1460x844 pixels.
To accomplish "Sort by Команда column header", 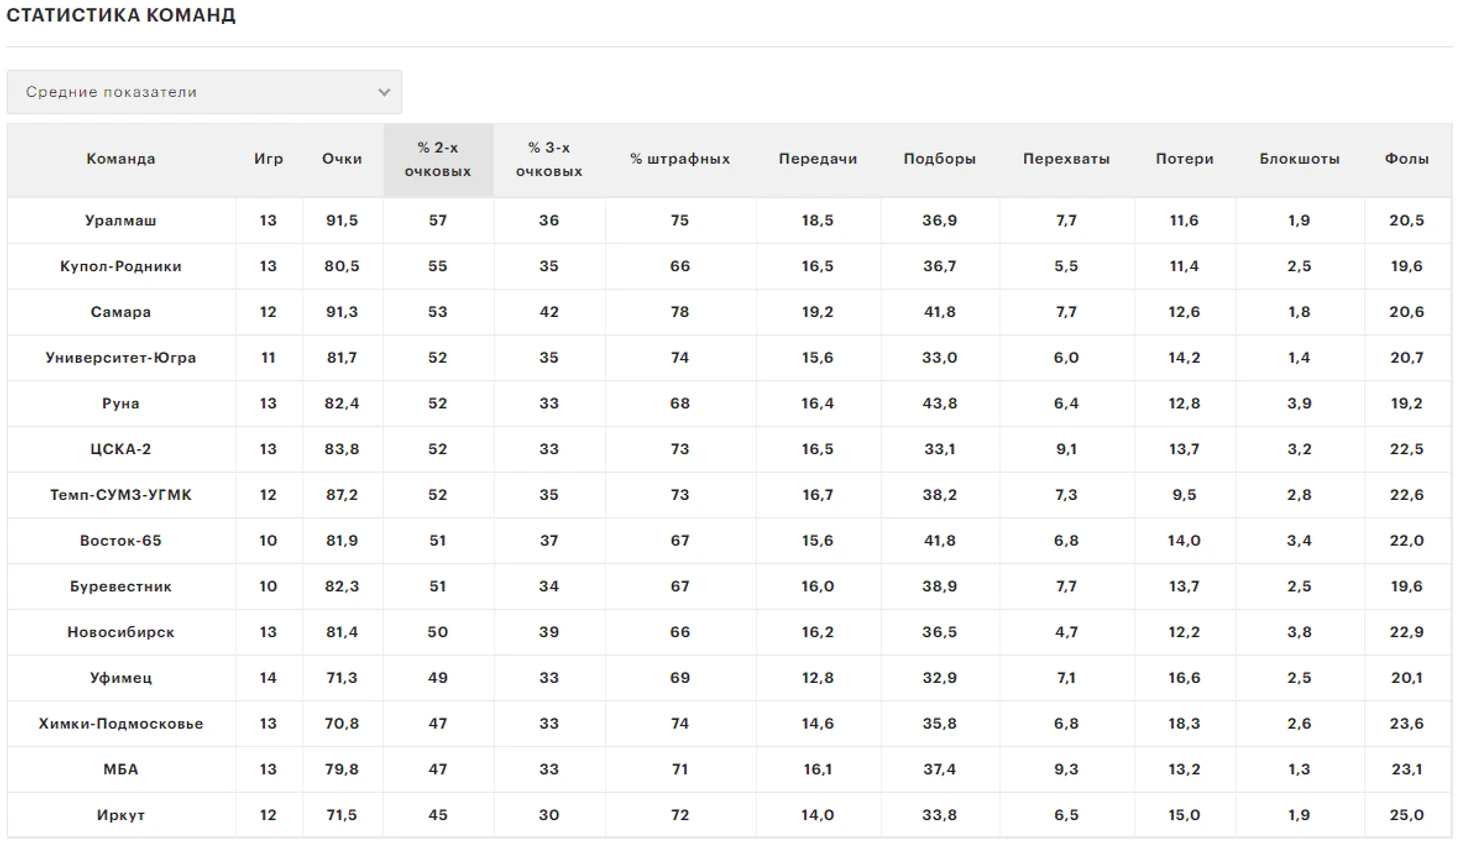I will pos(121,159).
